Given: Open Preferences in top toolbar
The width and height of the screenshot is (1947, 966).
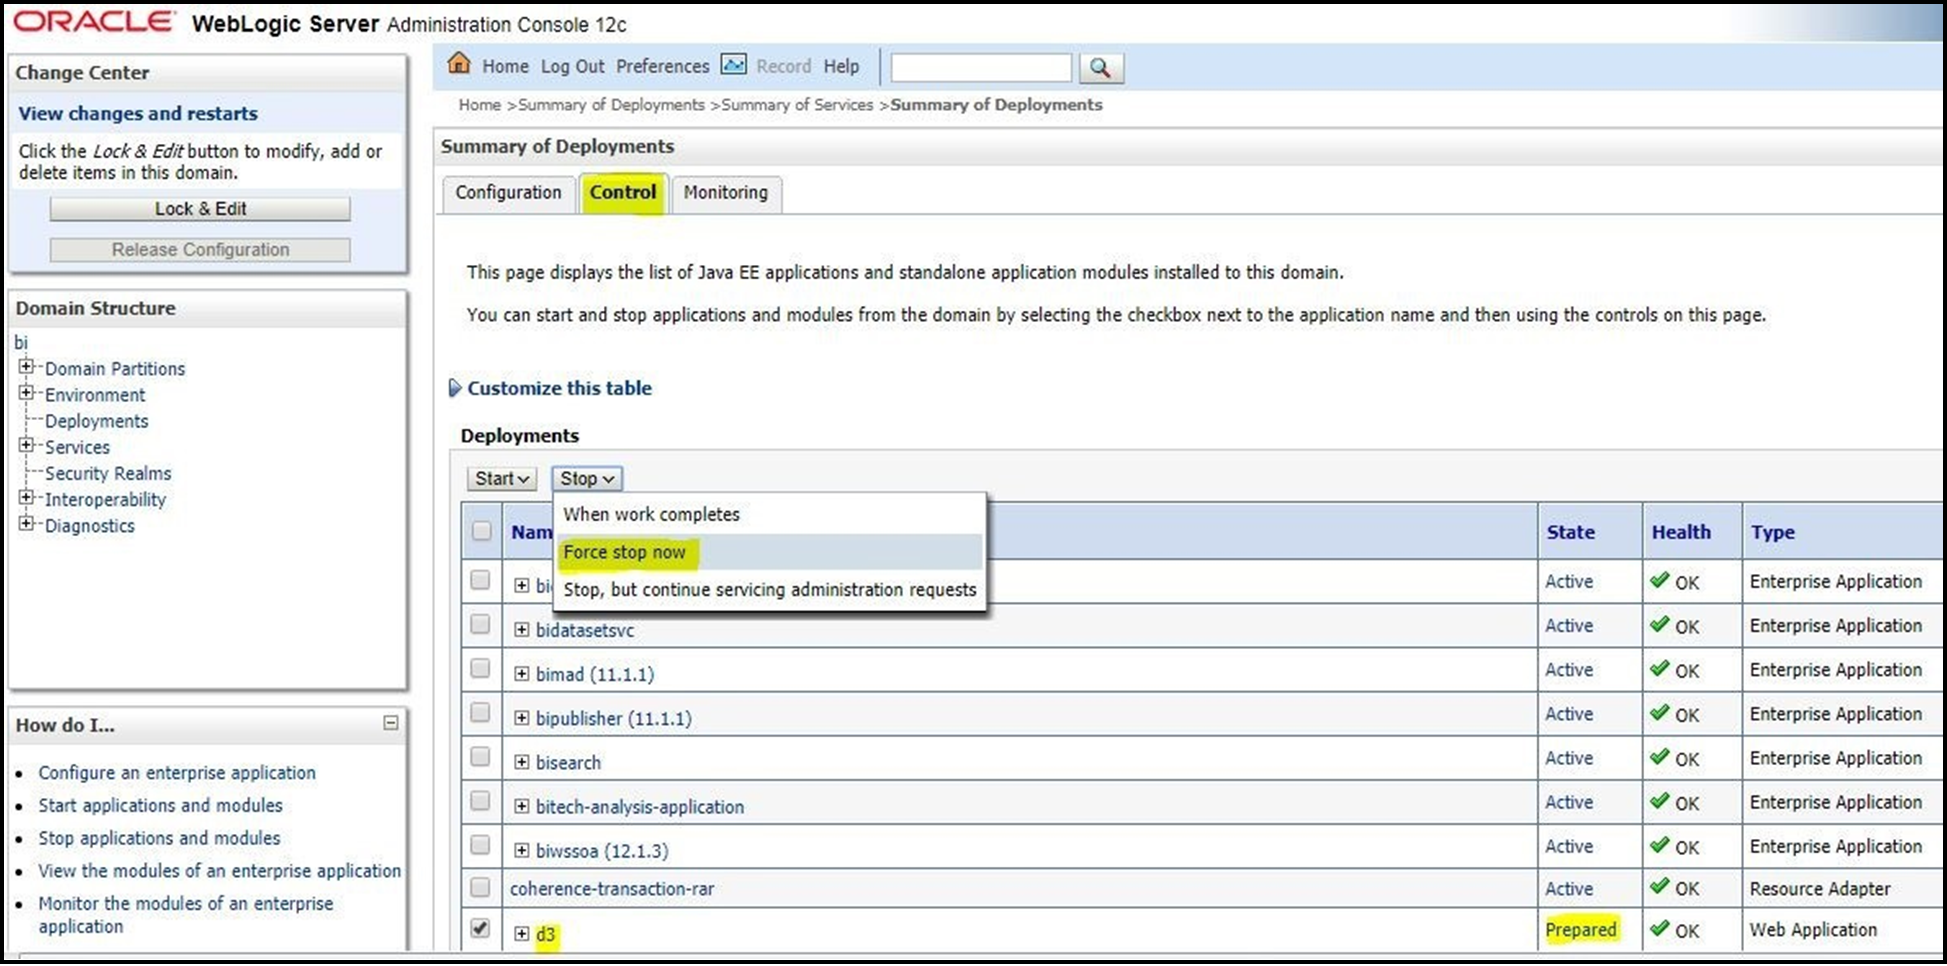Looking at the screenshot, I should (662, 67).
